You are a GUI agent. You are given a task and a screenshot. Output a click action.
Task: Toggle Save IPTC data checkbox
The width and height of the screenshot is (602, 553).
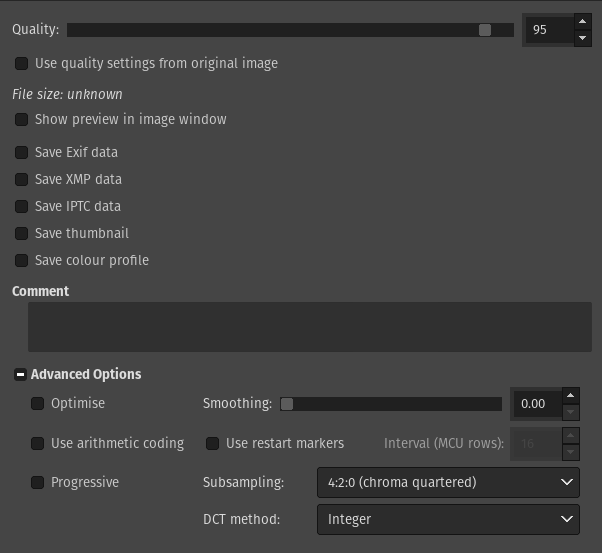tap(22, 206)
